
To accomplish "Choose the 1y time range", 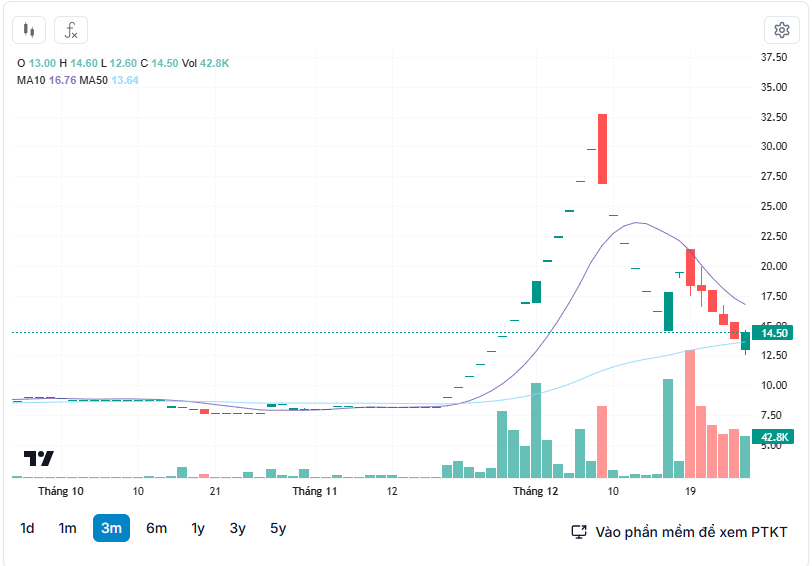I will [198, 528].
